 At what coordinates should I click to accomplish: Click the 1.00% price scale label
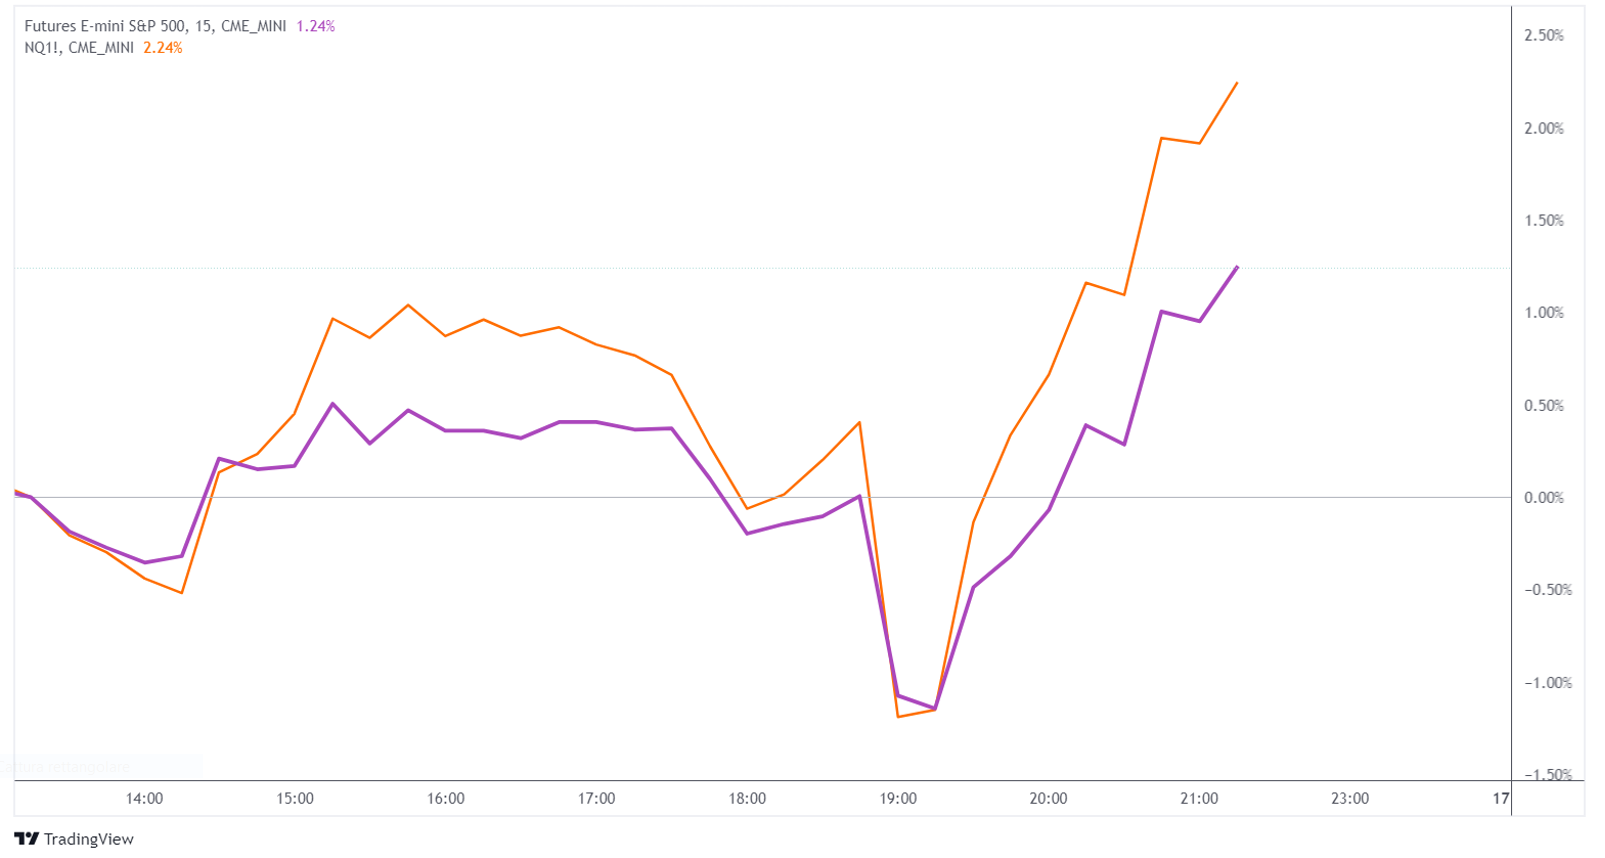tap(1543, 312)
